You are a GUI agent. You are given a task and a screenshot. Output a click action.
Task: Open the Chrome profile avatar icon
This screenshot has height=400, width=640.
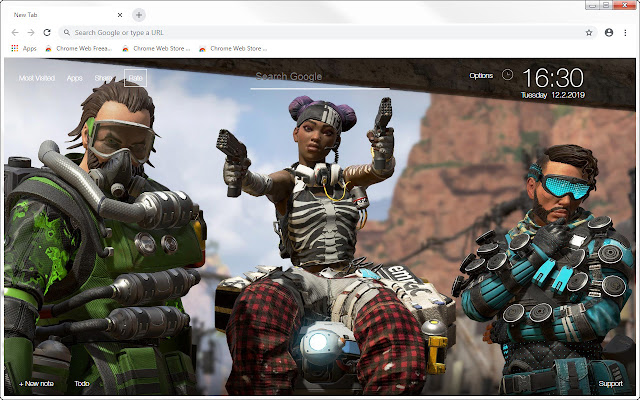[x=609, y=33]
